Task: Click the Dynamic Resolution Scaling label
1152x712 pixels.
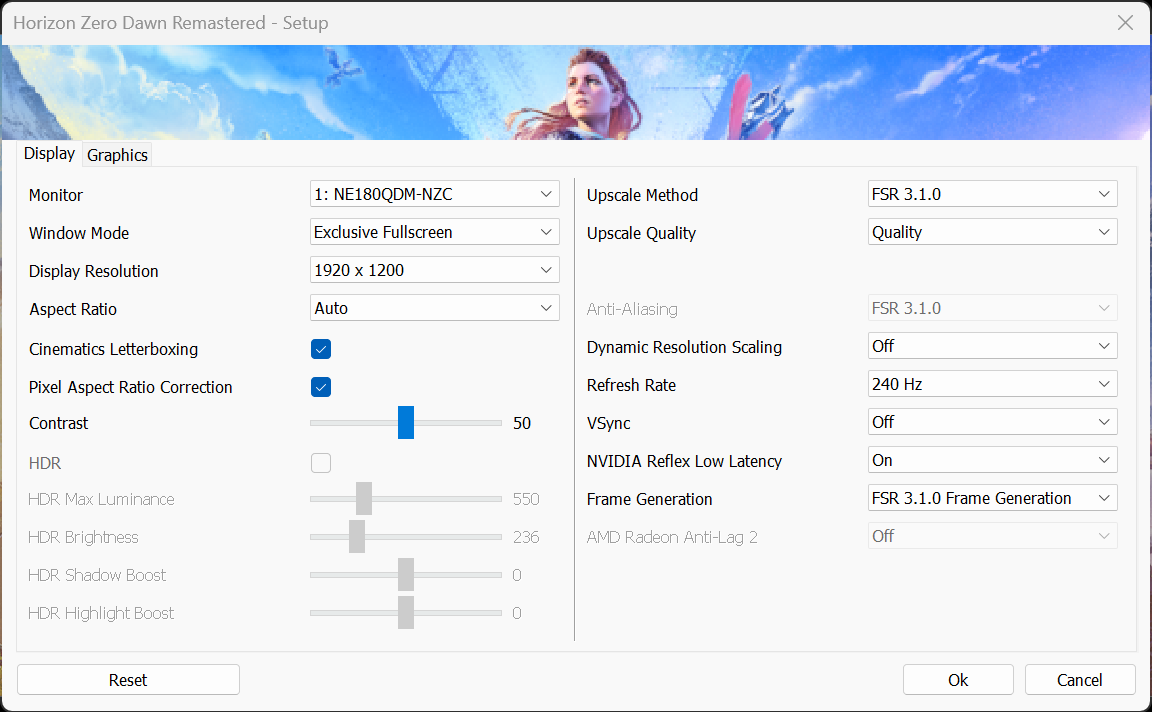Action: pos(684,347)
